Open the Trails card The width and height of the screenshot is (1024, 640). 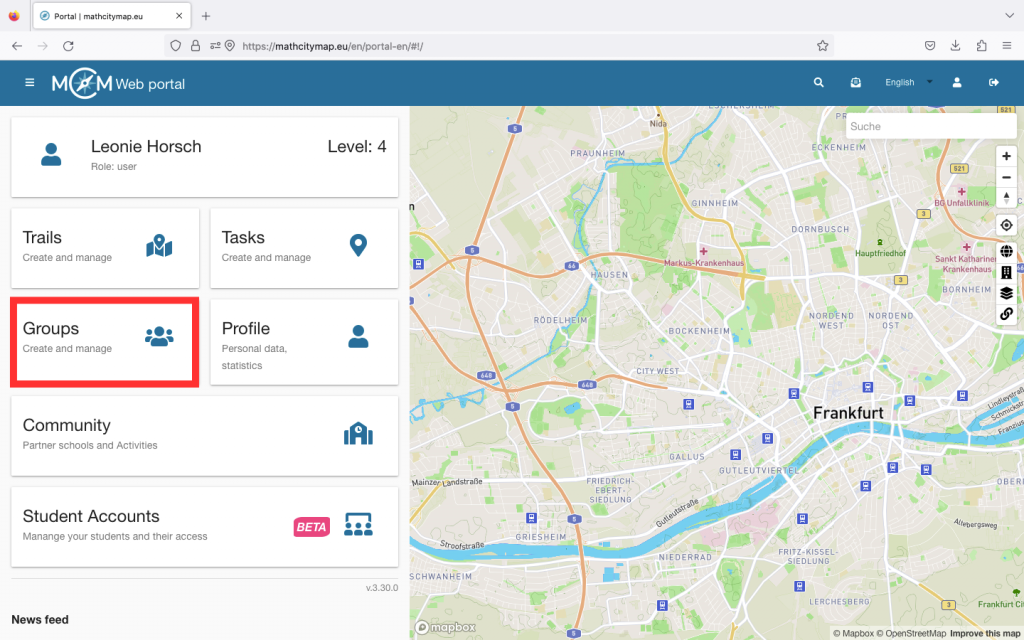pyautogui.click(x=105, y=247)
